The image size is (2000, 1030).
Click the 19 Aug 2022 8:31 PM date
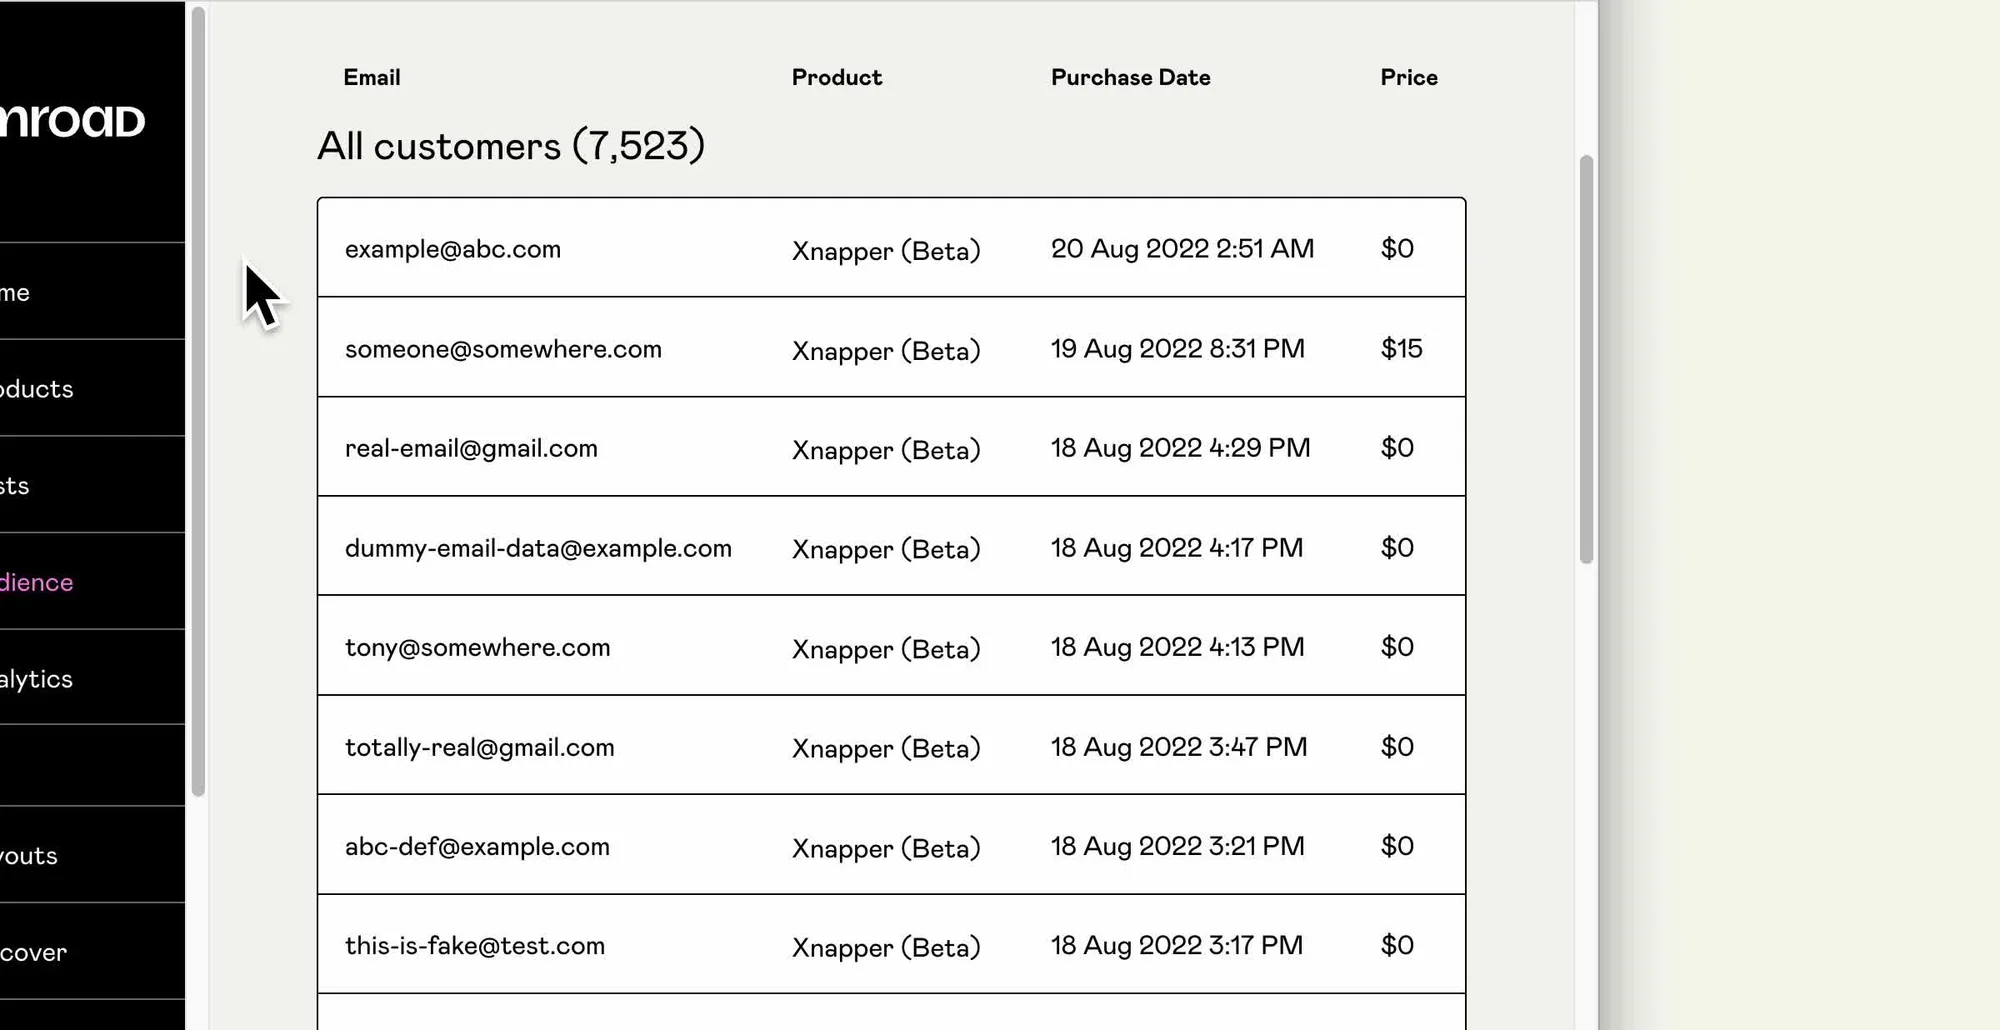click(1178, 348)
